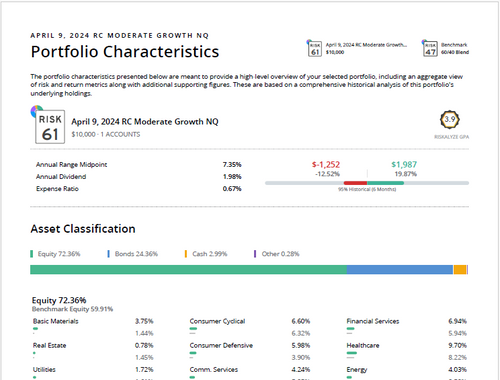Click the orange Cash legend marker
The height and width of the screenshot is (380, 500).
[186, 254]
